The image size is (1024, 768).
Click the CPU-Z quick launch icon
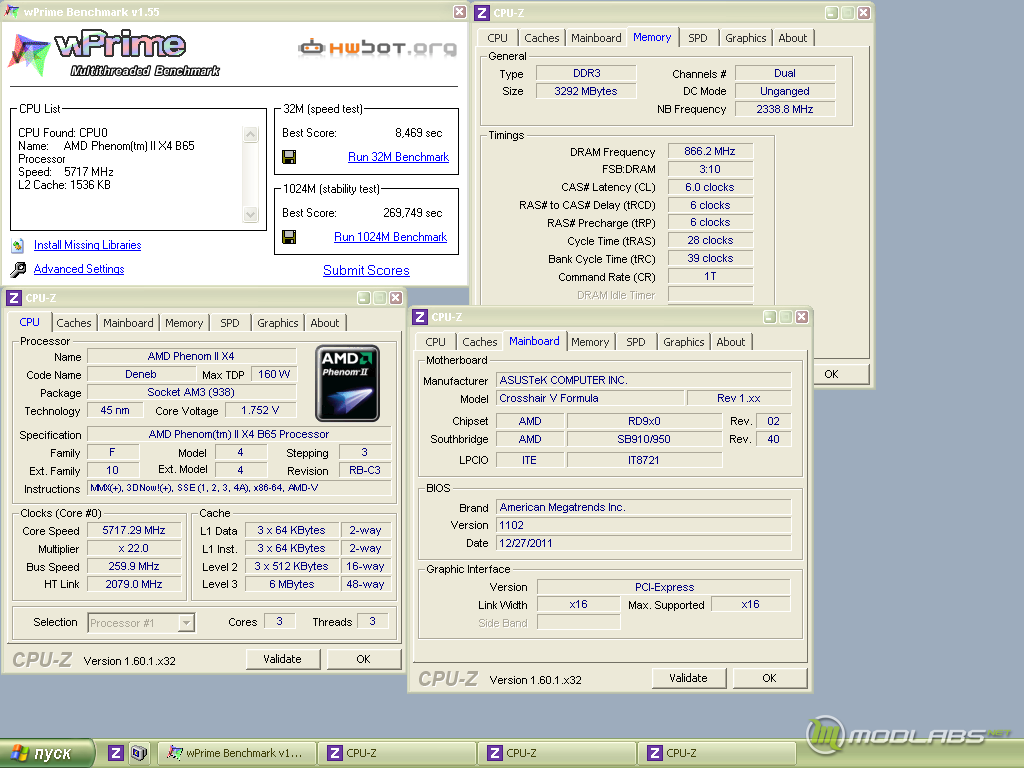click(116, 753)
